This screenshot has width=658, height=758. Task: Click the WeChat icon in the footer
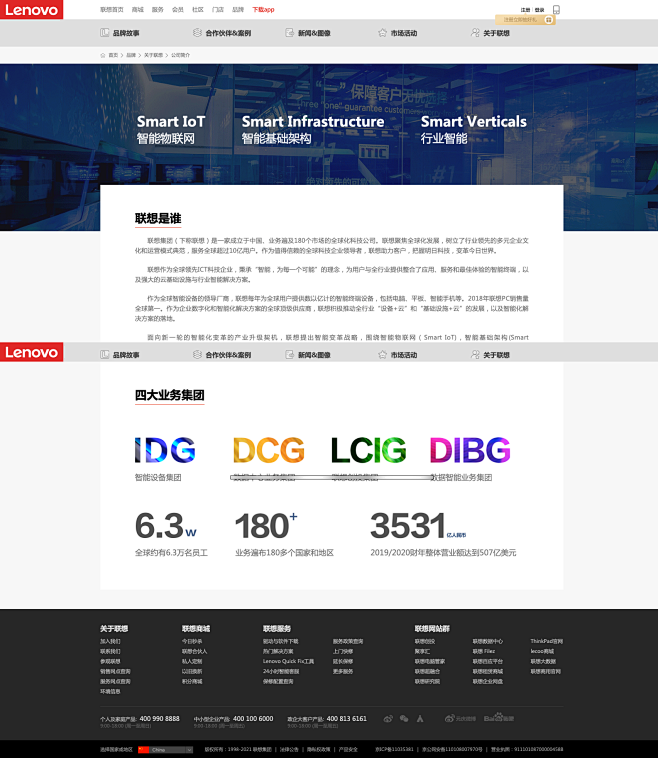tap(403, 718)
